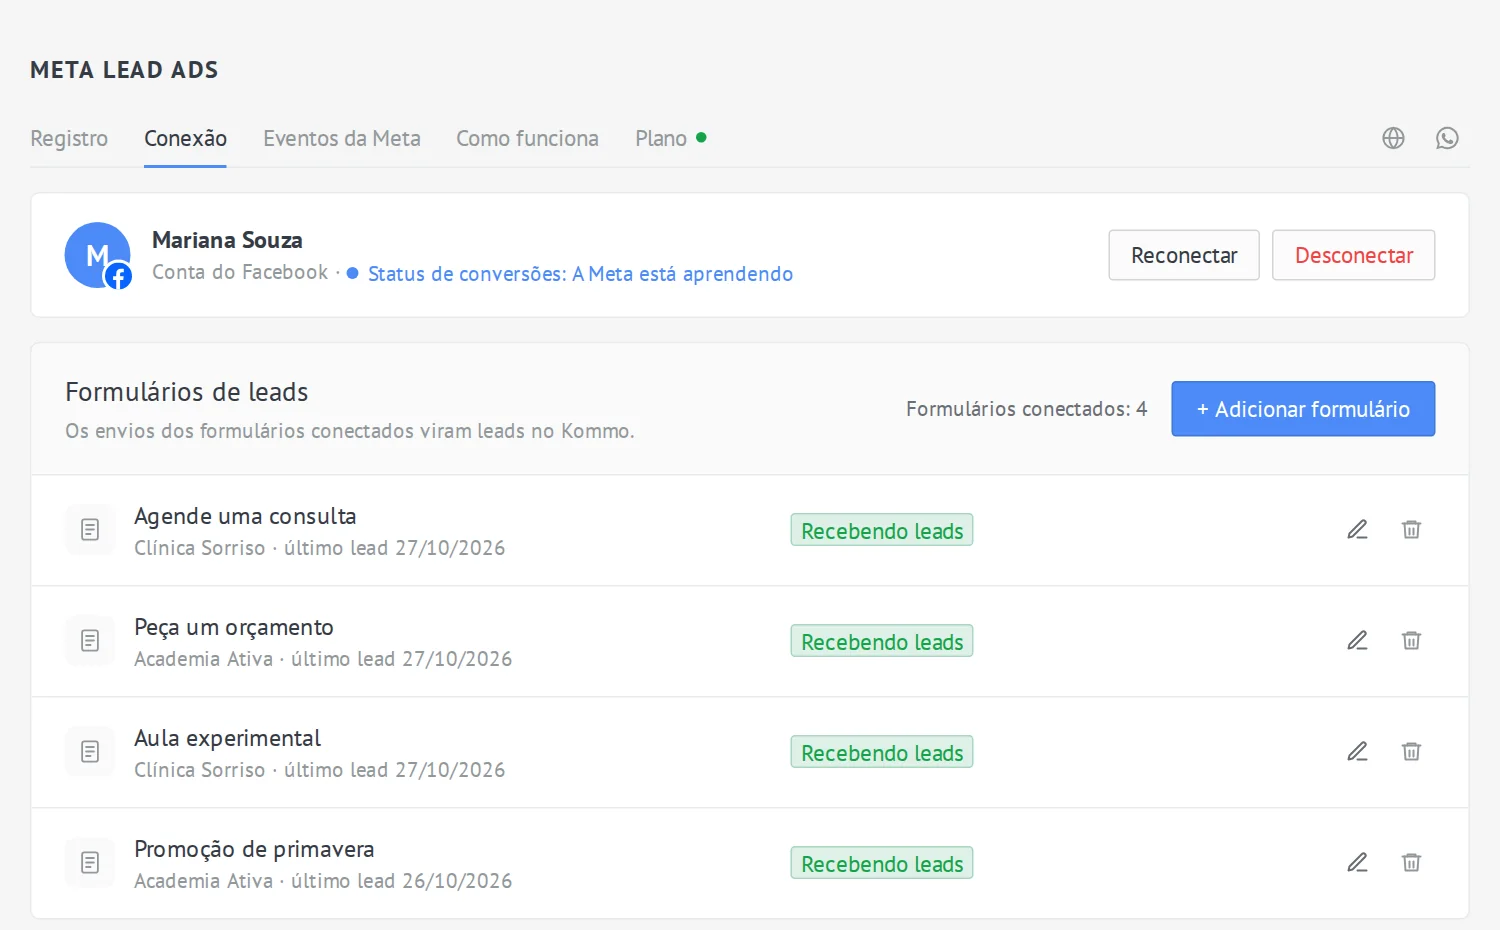
Task: Edit the Promoção de primavera form
Action: [1357, 862]
